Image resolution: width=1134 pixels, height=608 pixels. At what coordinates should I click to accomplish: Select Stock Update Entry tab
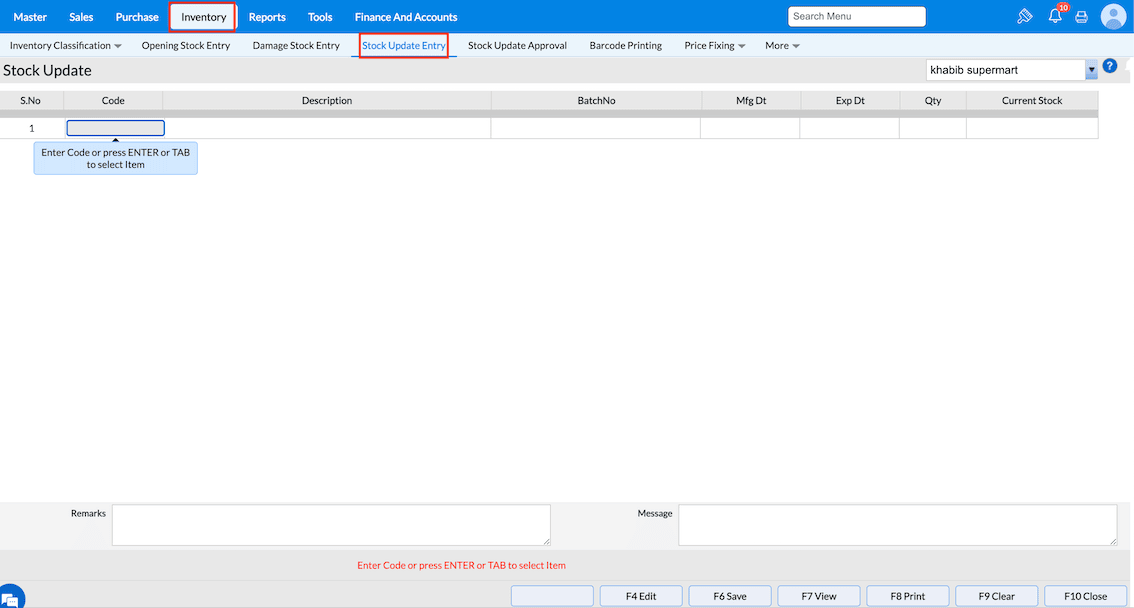point(404,46)
